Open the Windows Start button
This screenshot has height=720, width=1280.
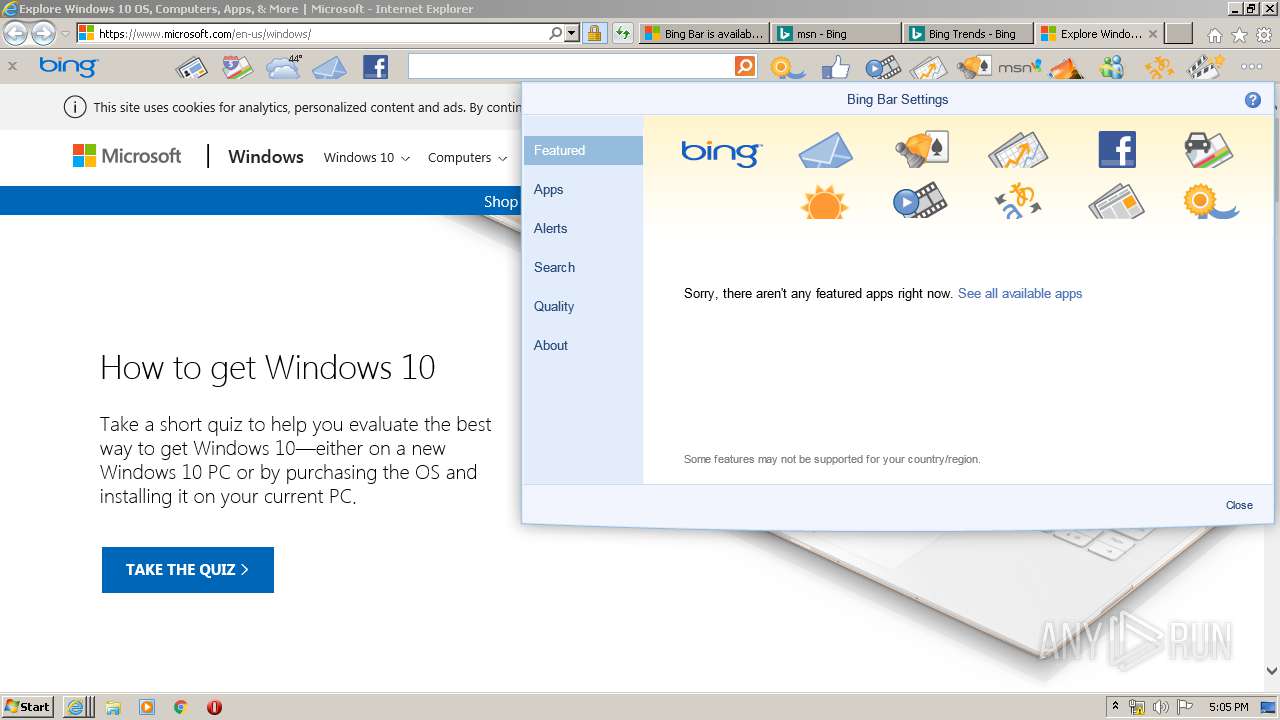(x=27, y=706)
